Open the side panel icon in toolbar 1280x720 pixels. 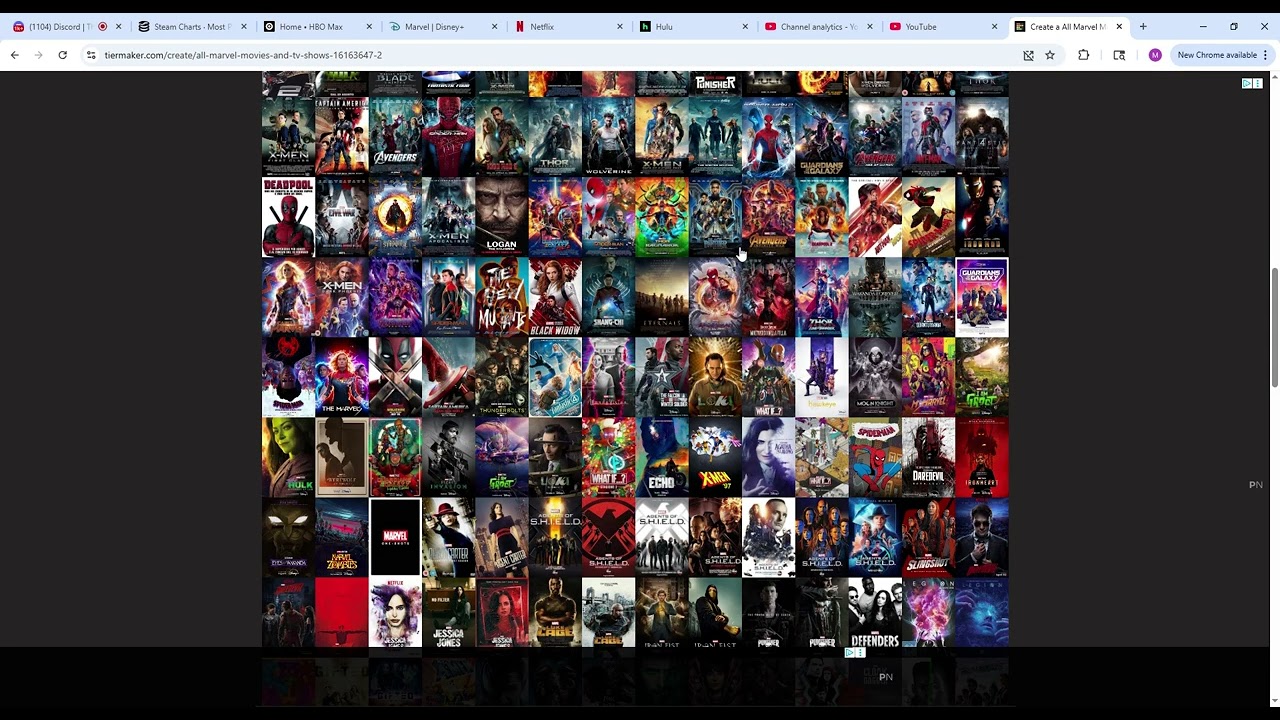1119,55
